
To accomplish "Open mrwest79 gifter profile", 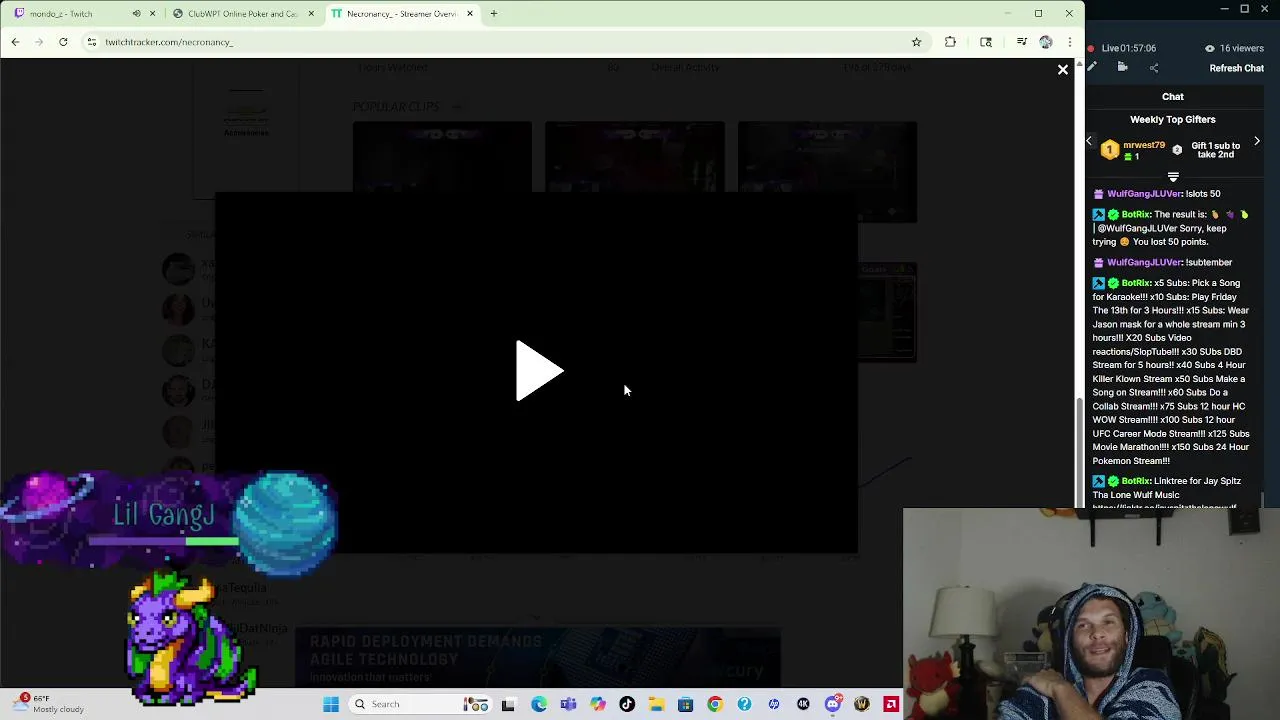I will click(1144, 145).
